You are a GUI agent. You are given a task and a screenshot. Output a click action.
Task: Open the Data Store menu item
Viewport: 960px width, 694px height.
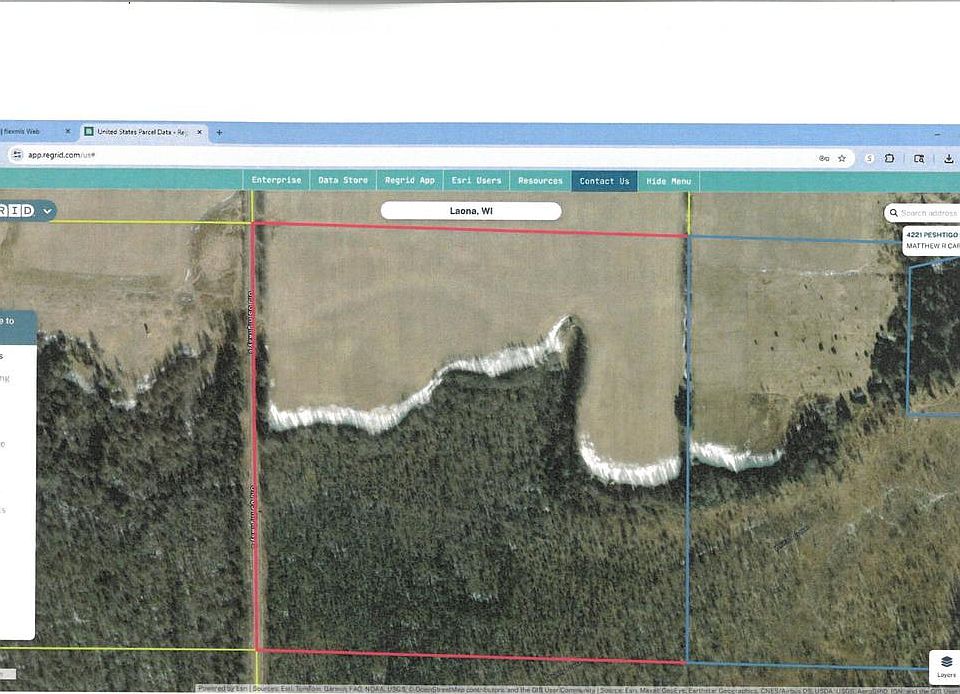(342, 181)
